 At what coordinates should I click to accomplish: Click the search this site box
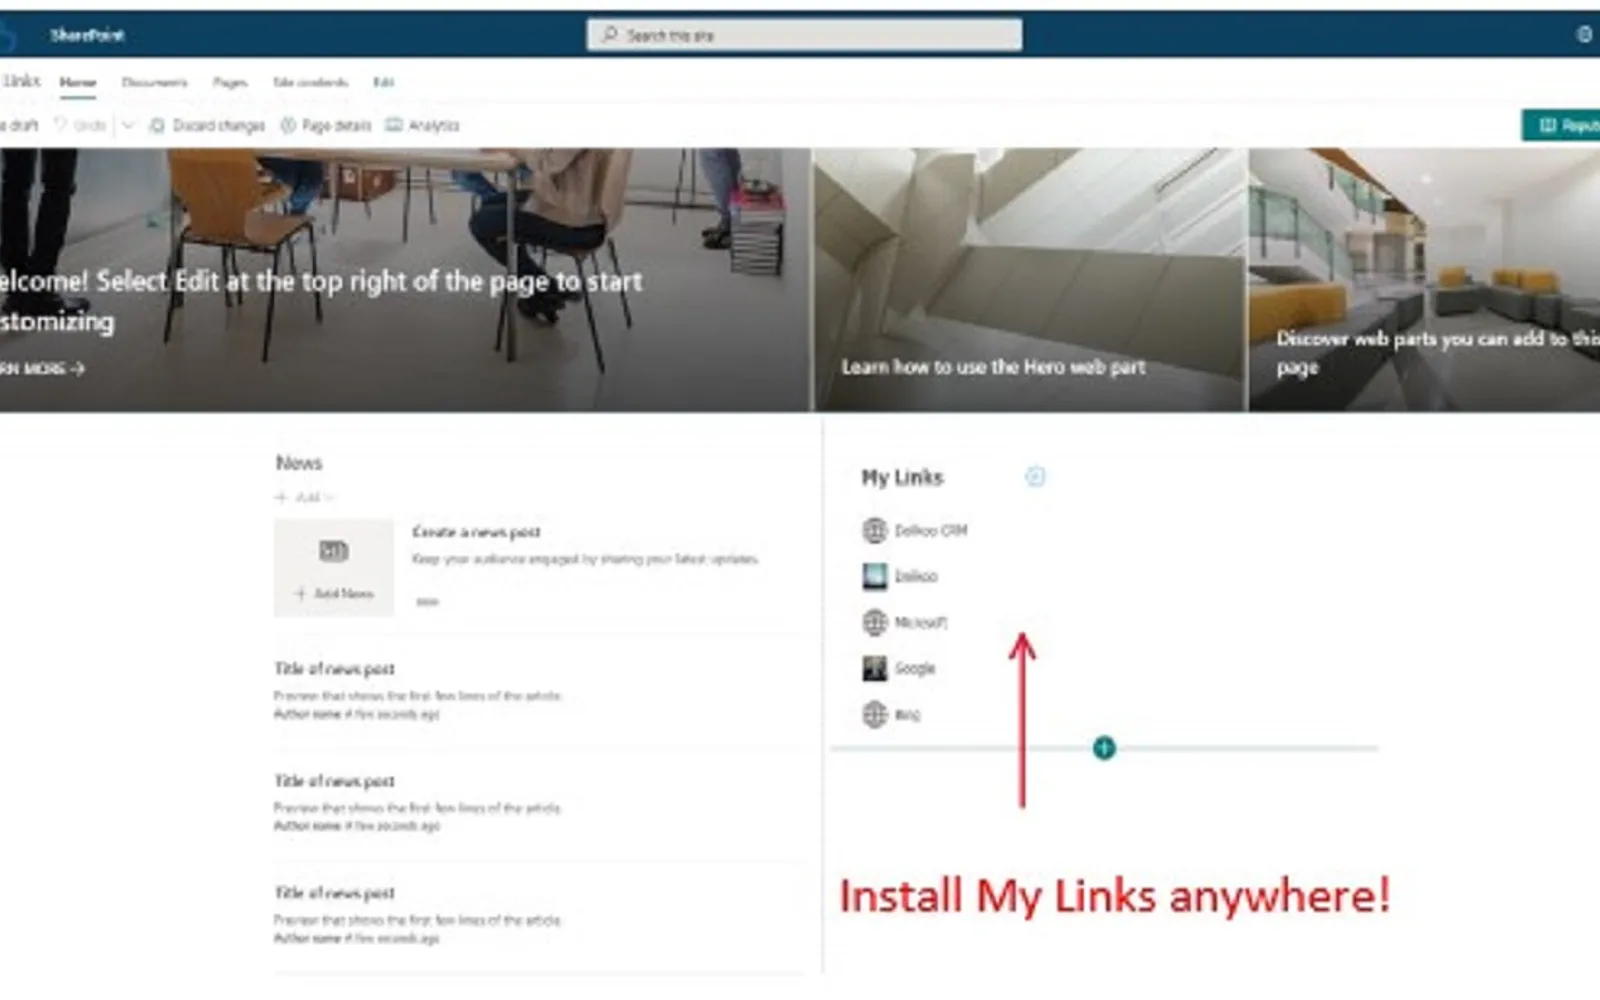pyautogui.click(x=804, y=35)
